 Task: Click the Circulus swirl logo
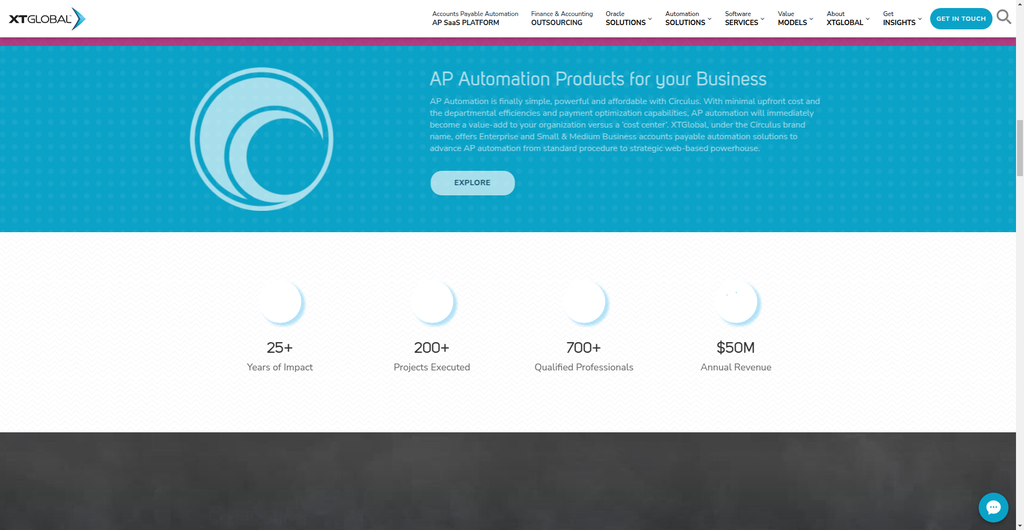pyautogui.click(x=261, y=139)
